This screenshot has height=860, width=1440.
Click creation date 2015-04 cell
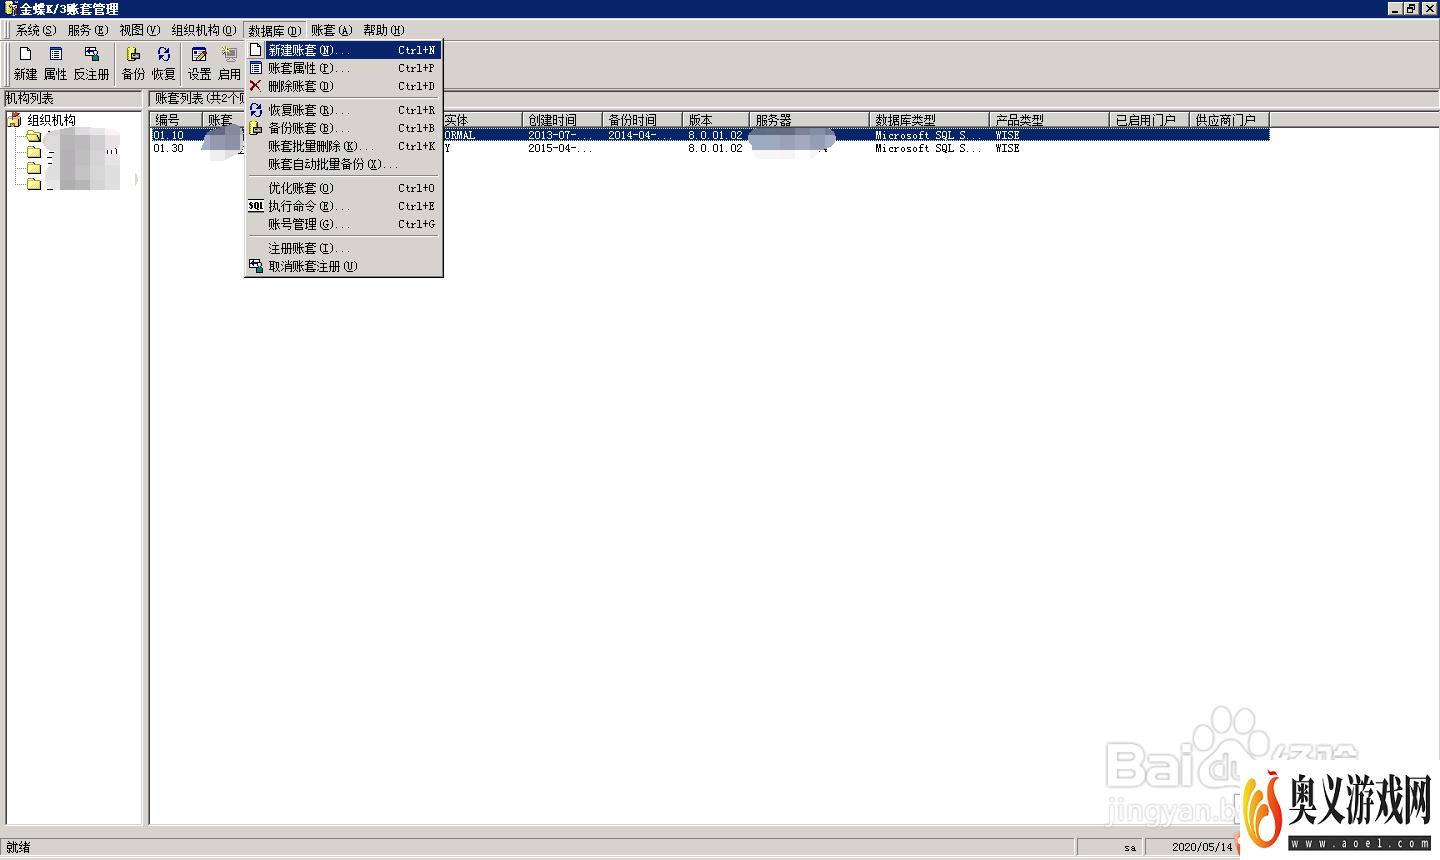point(560,148)
